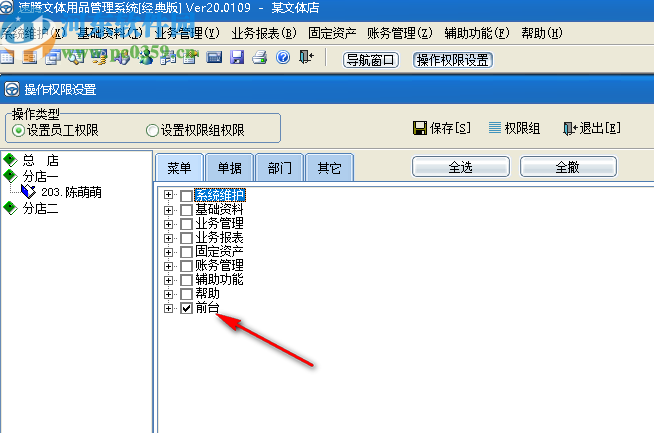Screen dimensions: 654x433
Task: Expand the 账务管理 tree node
Action: [x=168, y=266]
